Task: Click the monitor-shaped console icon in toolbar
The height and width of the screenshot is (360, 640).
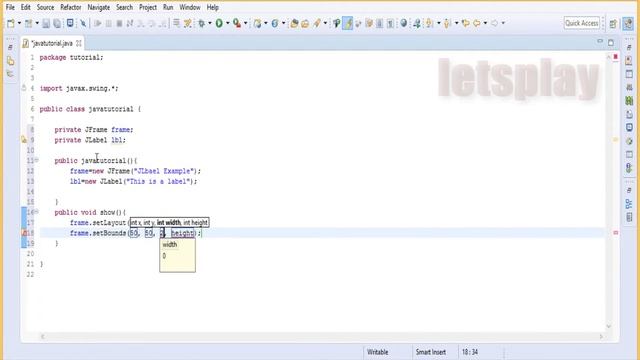Action: click(70, 23)
